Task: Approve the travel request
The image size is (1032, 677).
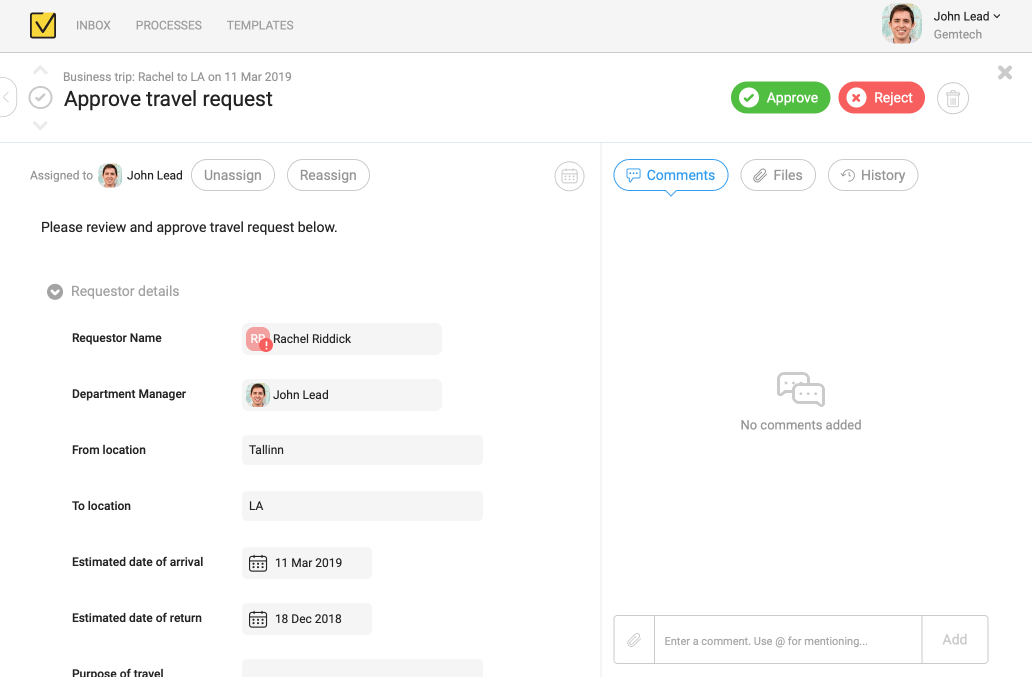Action: 780,98
